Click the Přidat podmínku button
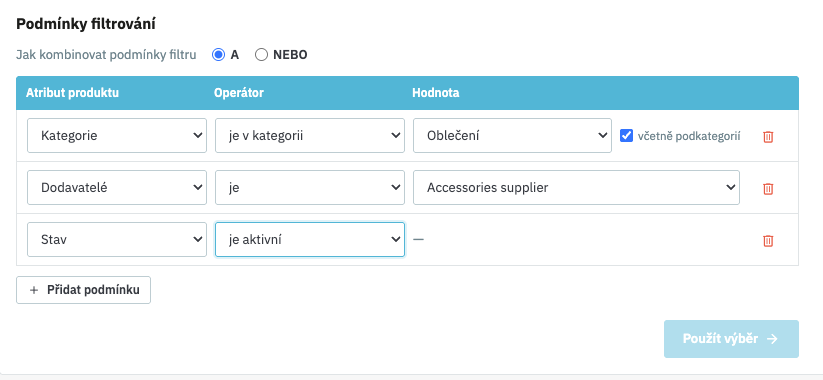 click(83, 290)
